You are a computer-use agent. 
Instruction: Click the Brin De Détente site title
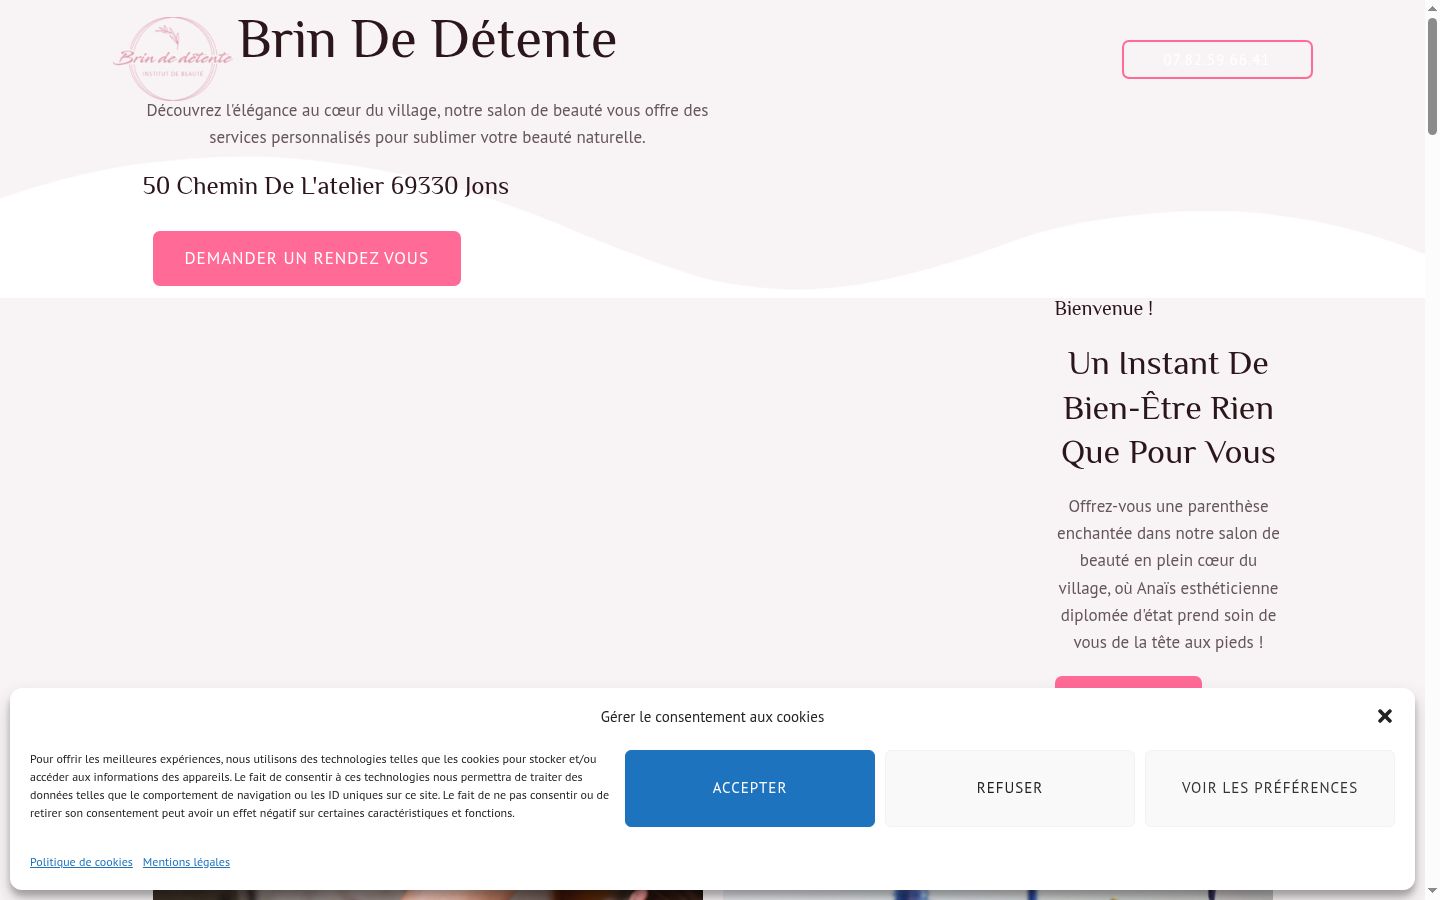[427, 40]
